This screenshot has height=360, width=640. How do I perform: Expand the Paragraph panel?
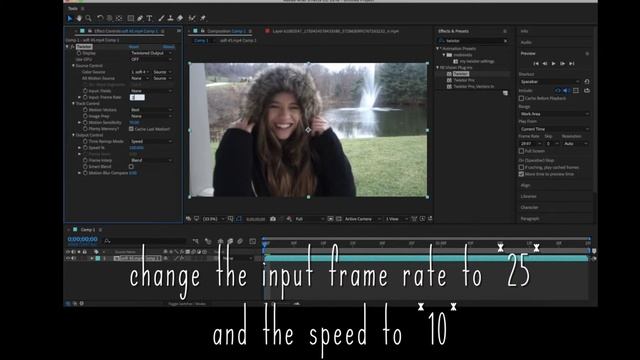[530, 219]
